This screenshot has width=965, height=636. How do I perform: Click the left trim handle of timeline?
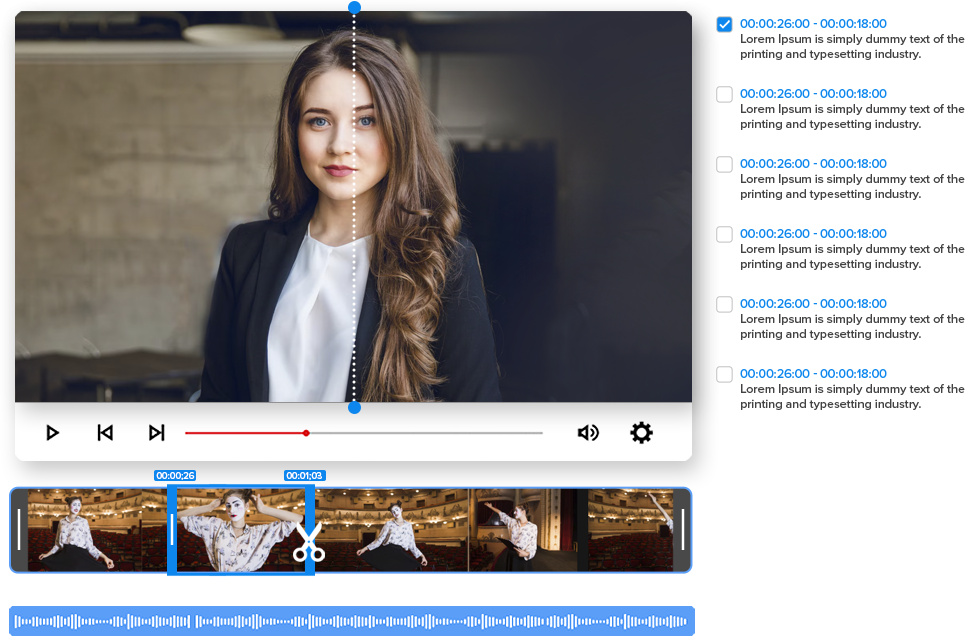(x=19, y=529)
